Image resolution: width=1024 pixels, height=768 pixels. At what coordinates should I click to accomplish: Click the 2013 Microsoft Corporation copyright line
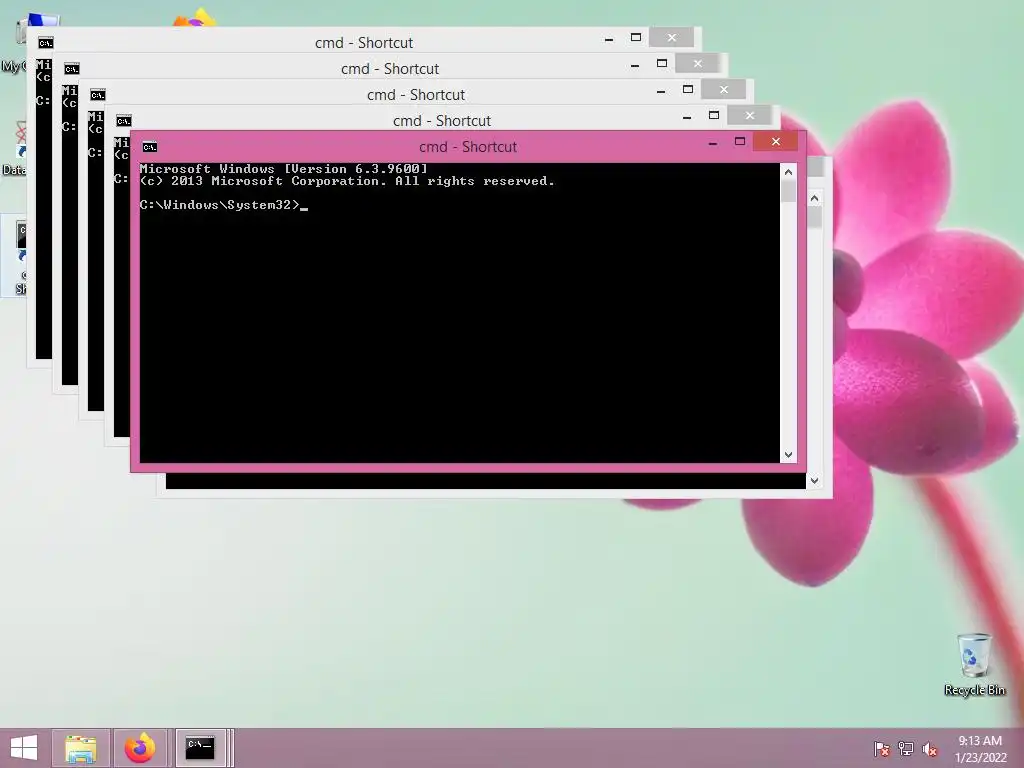coord(347,181)
